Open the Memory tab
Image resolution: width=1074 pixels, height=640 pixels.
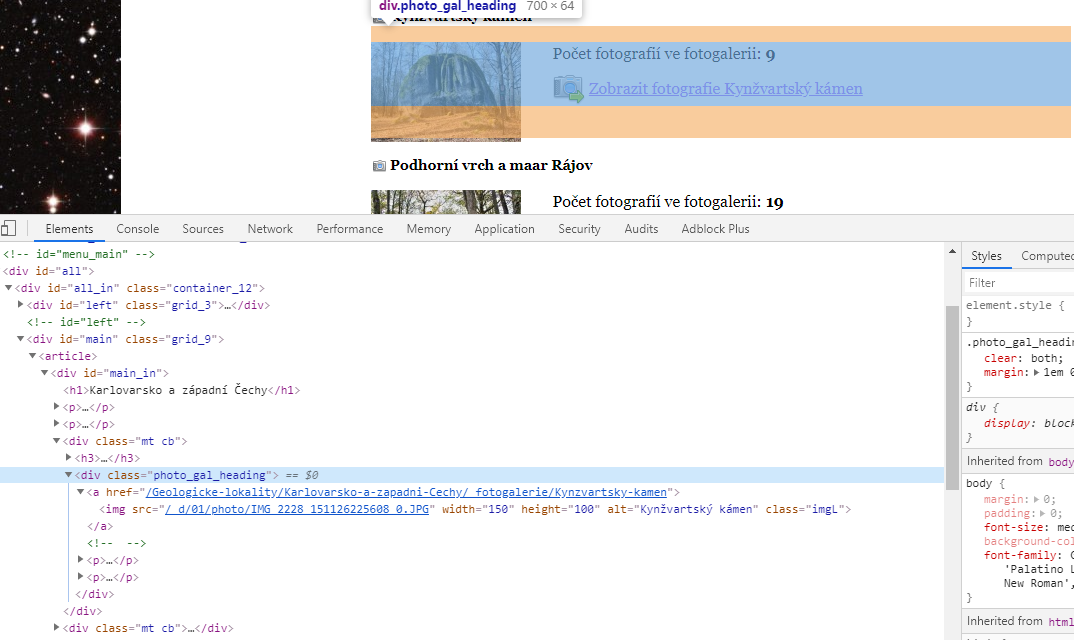pos(429,229)
